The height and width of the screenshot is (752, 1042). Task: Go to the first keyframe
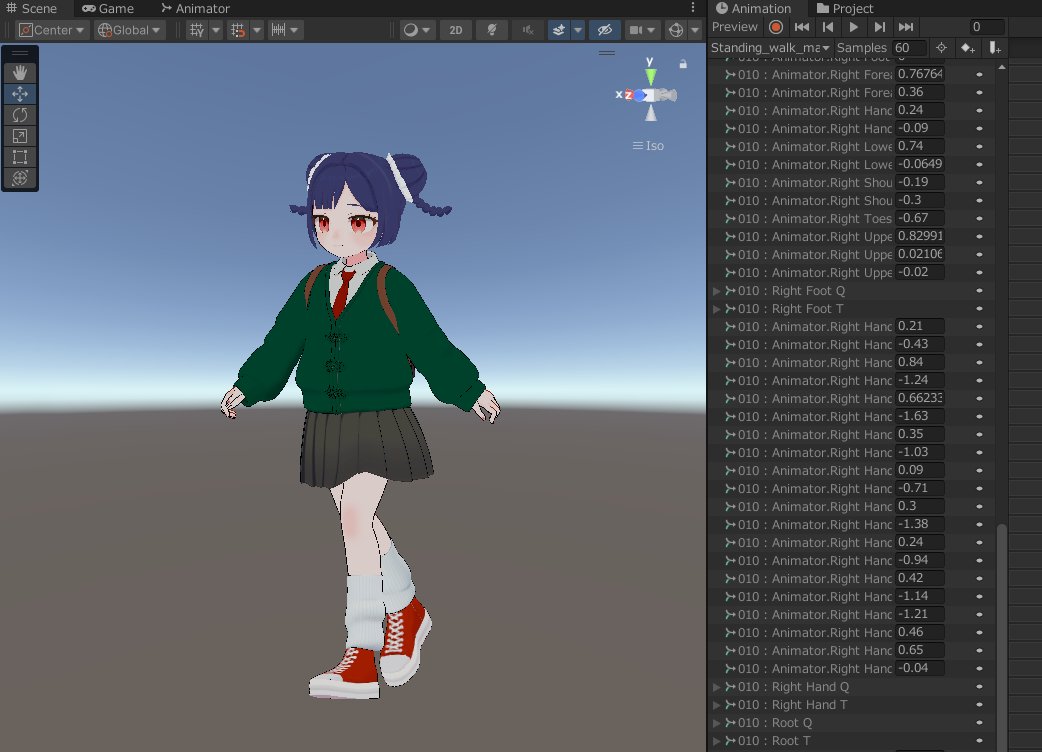[x=802, y=27]
